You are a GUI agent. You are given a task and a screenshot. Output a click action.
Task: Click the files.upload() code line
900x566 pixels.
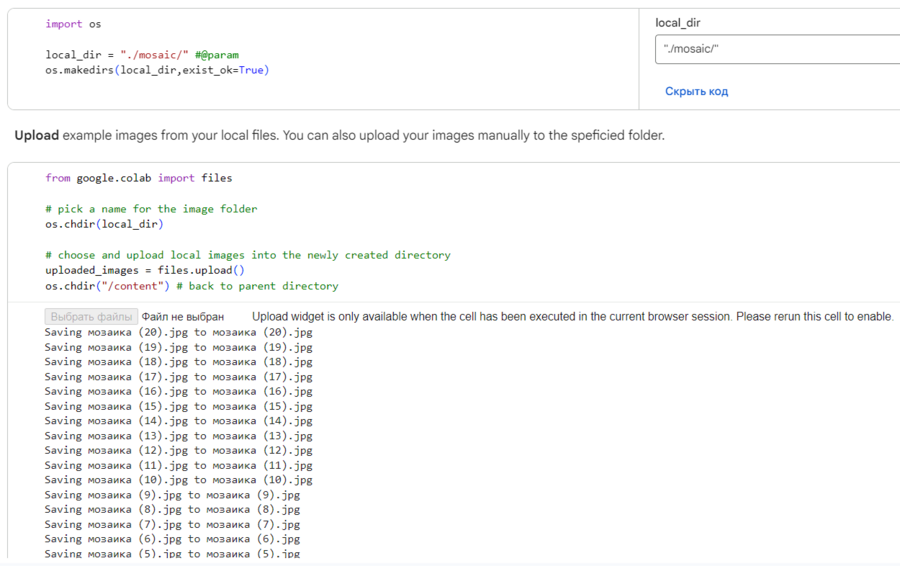(x=145, y=270)
